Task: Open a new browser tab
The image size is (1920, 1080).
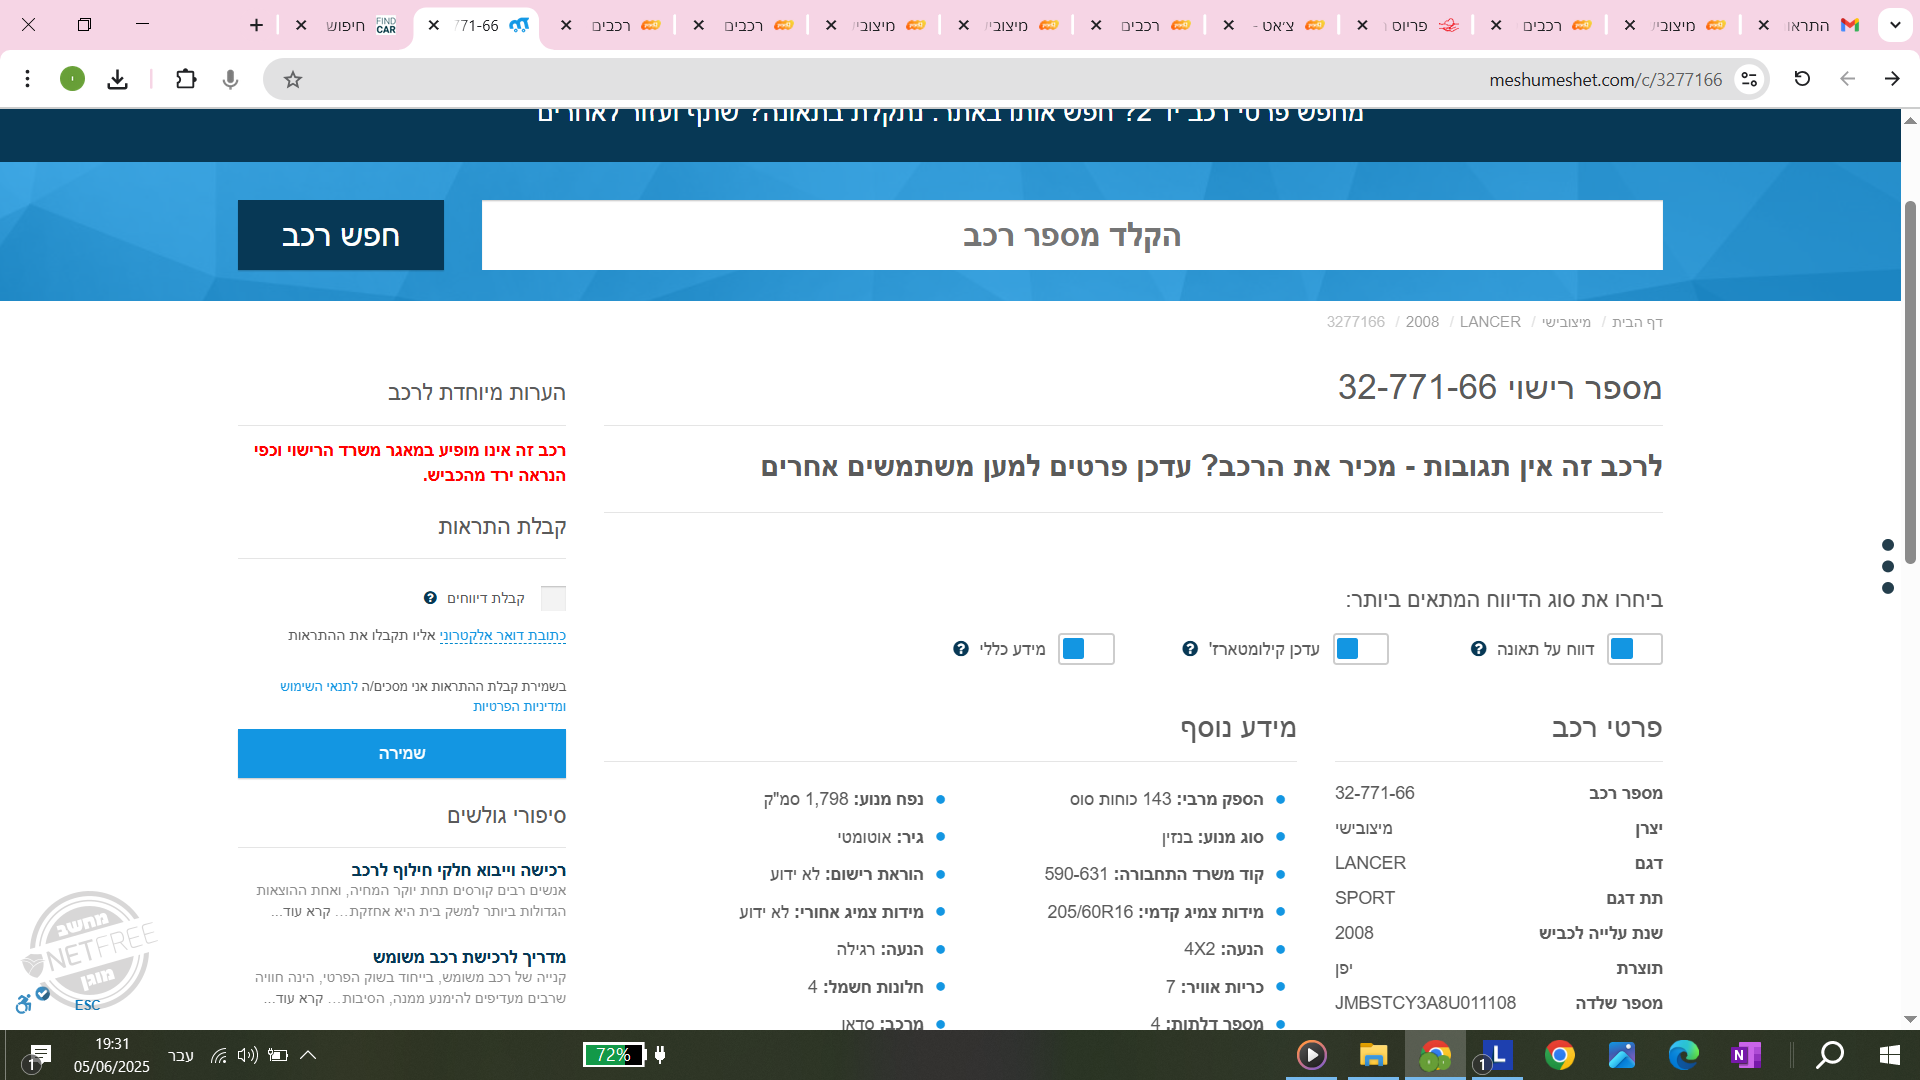Action: pos(257,25)
